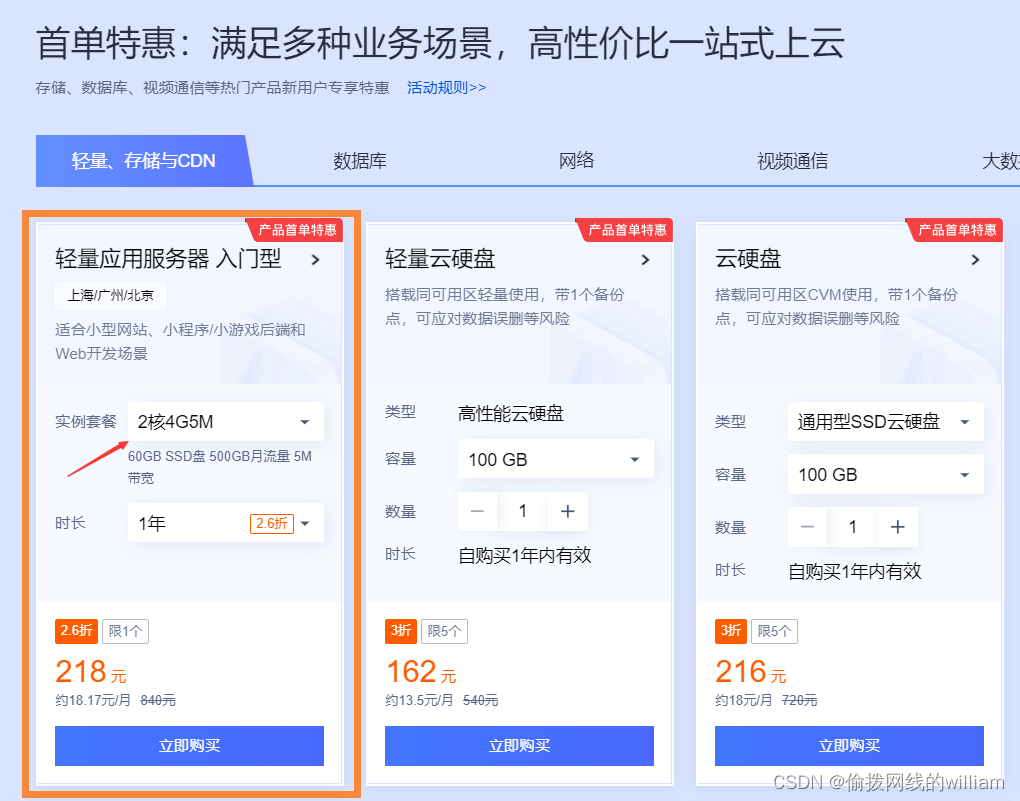The image size is (1020, 801).
Task: Click the 上海/广州/北京 region tag
Action: [x=111, y=295]
